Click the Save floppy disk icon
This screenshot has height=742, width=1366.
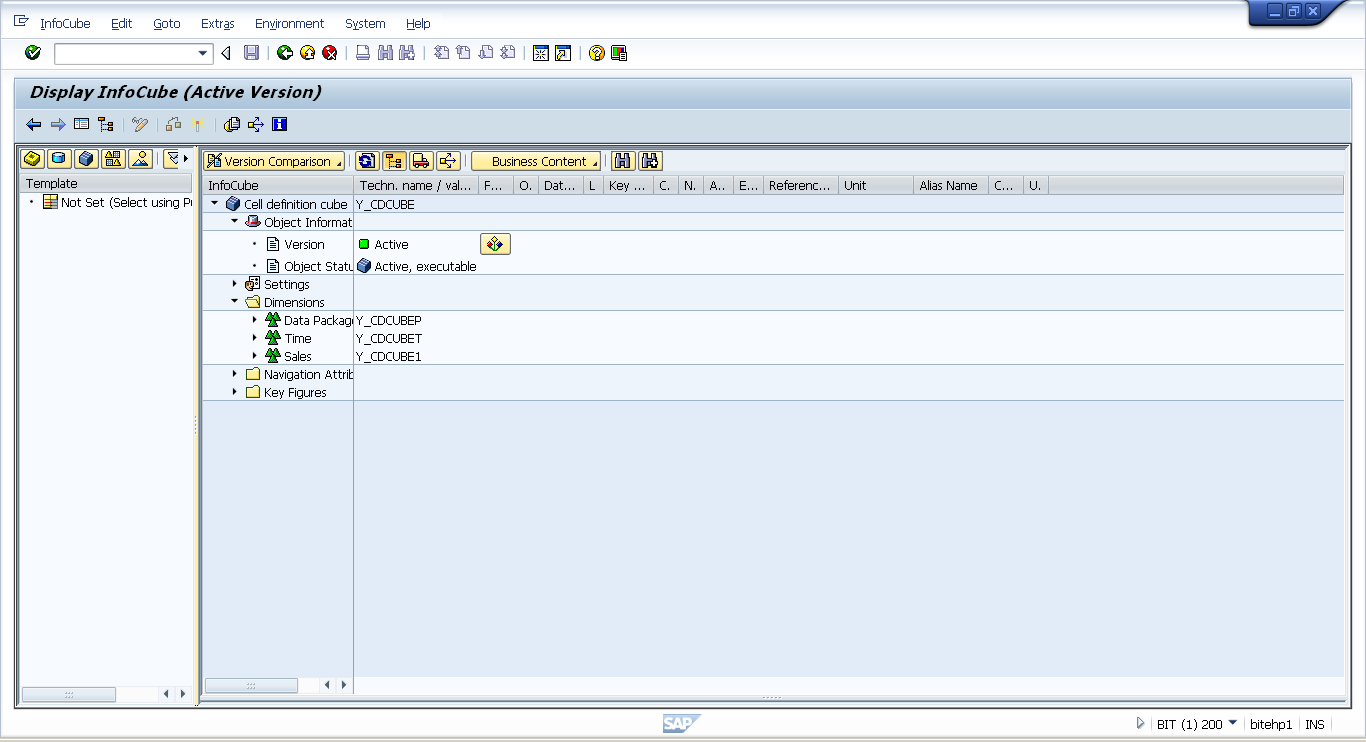(x=251, y=53)
